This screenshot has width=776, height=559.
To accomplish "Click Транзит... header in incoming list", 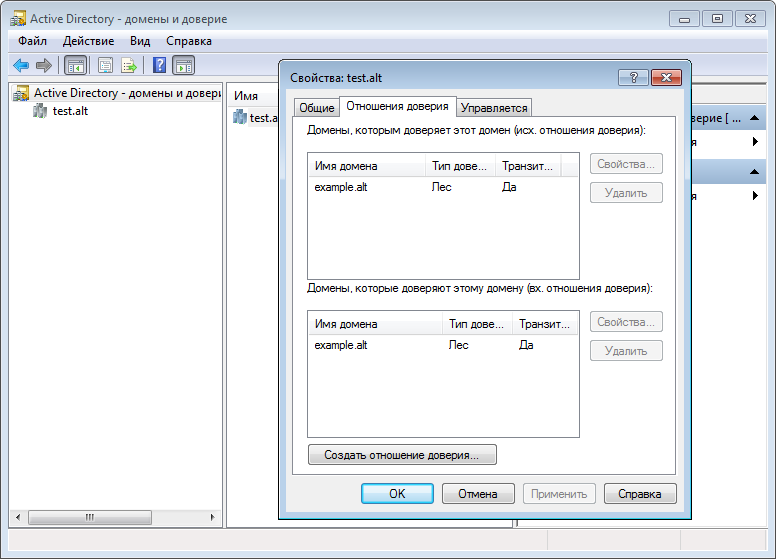I will (545, 325).
